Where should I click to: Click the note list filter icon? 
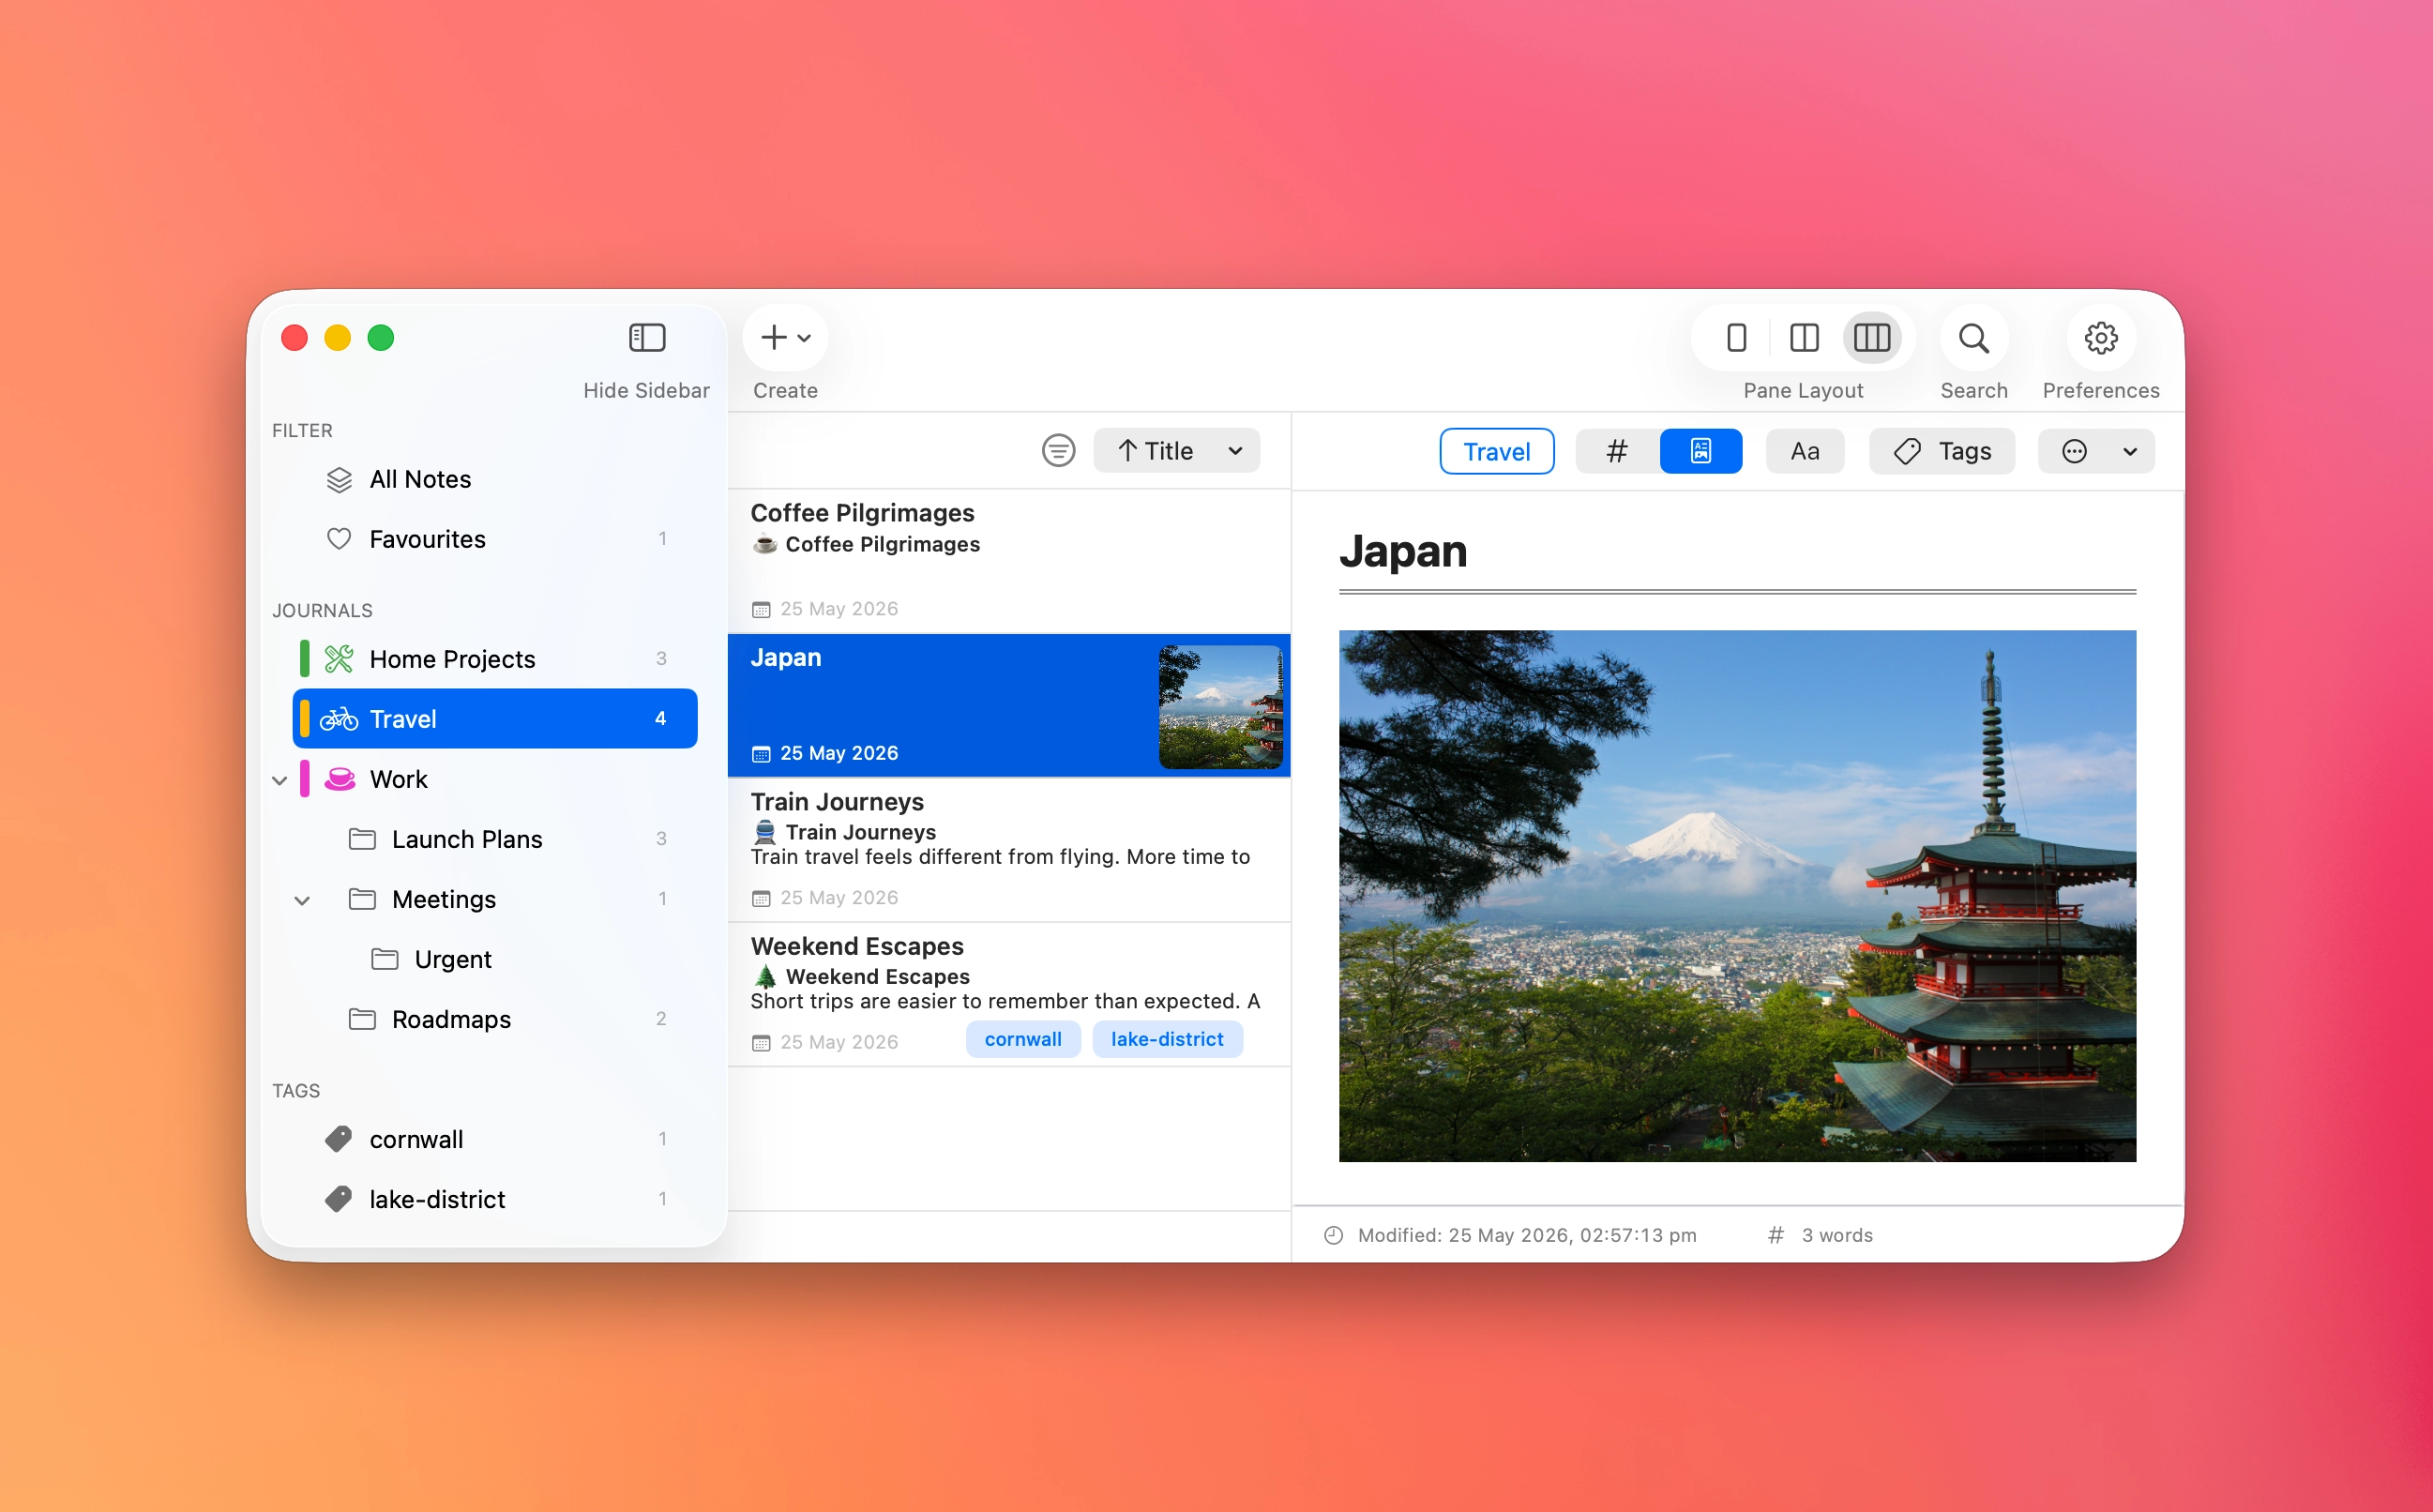(1058, 451)
